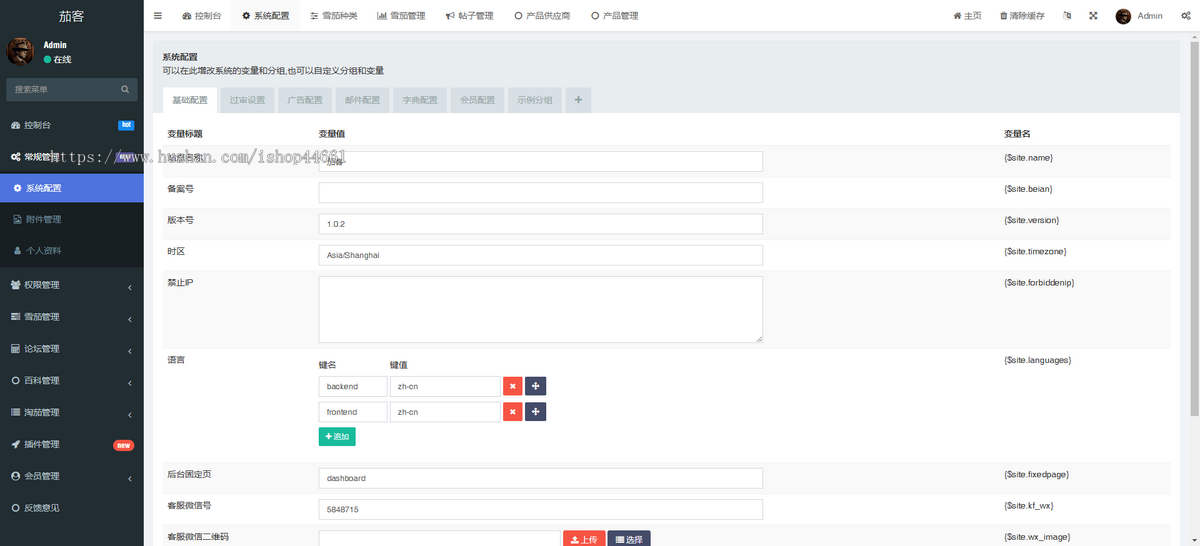
Task: Expand 雪茄管理 sidebar group
Action: (72, 317)
